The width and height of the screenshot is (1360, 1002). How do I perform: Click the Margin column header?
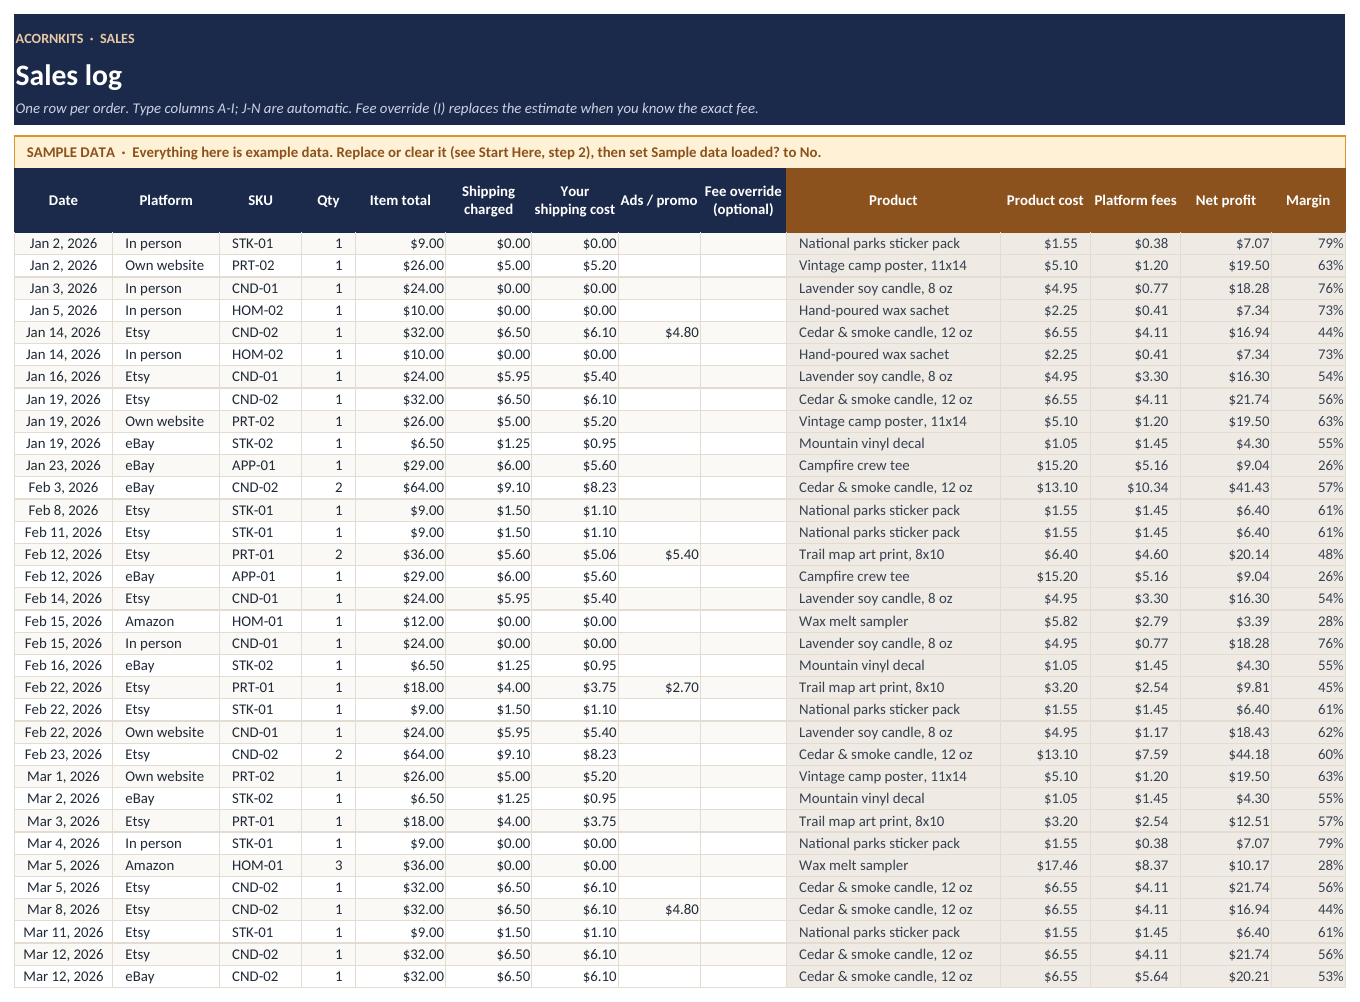[1308, 200]
